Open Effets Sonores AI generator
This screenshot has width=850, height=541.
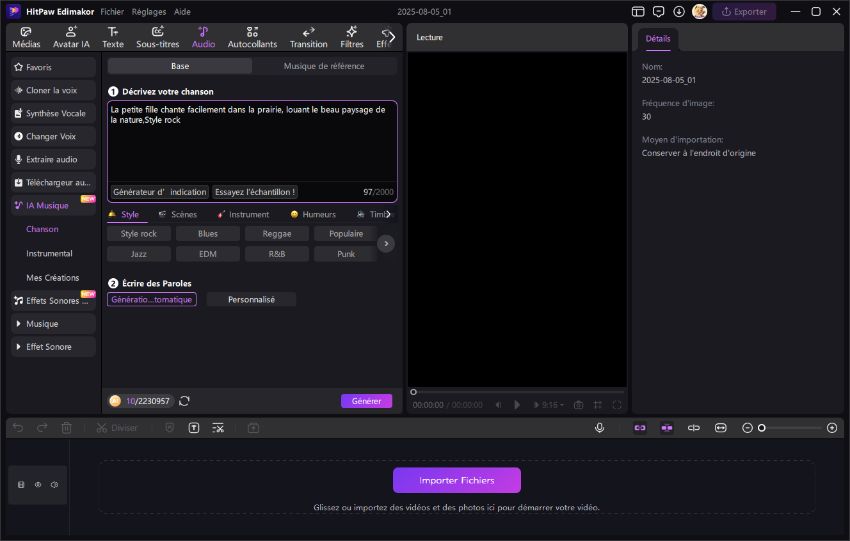(x=53, y=301)
